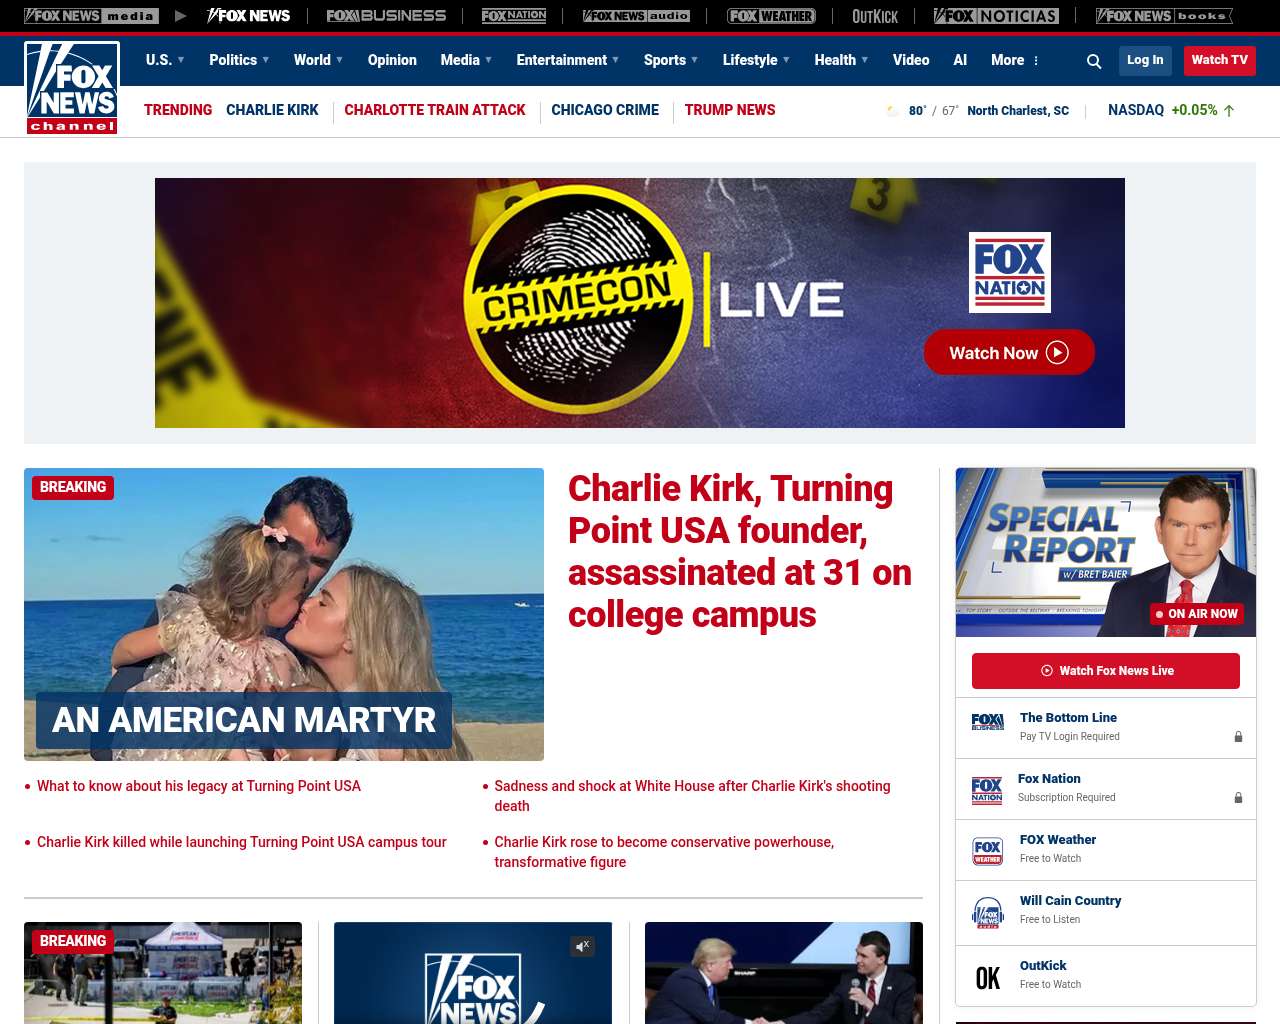Click the weather icon next to 80°
Viewport: 1280px width, 1024px height.
[893, 111]
